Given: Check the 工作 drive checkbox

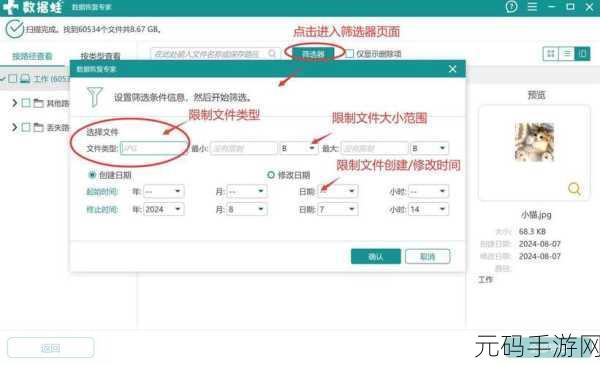Looking at the screenshot, I should (x=13, y=79).
